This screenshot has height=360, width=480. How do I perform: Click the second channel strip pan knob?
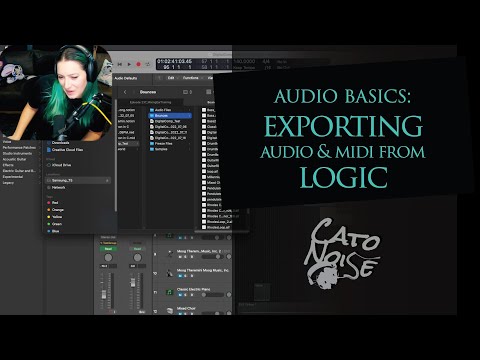[x=137, y=257]
